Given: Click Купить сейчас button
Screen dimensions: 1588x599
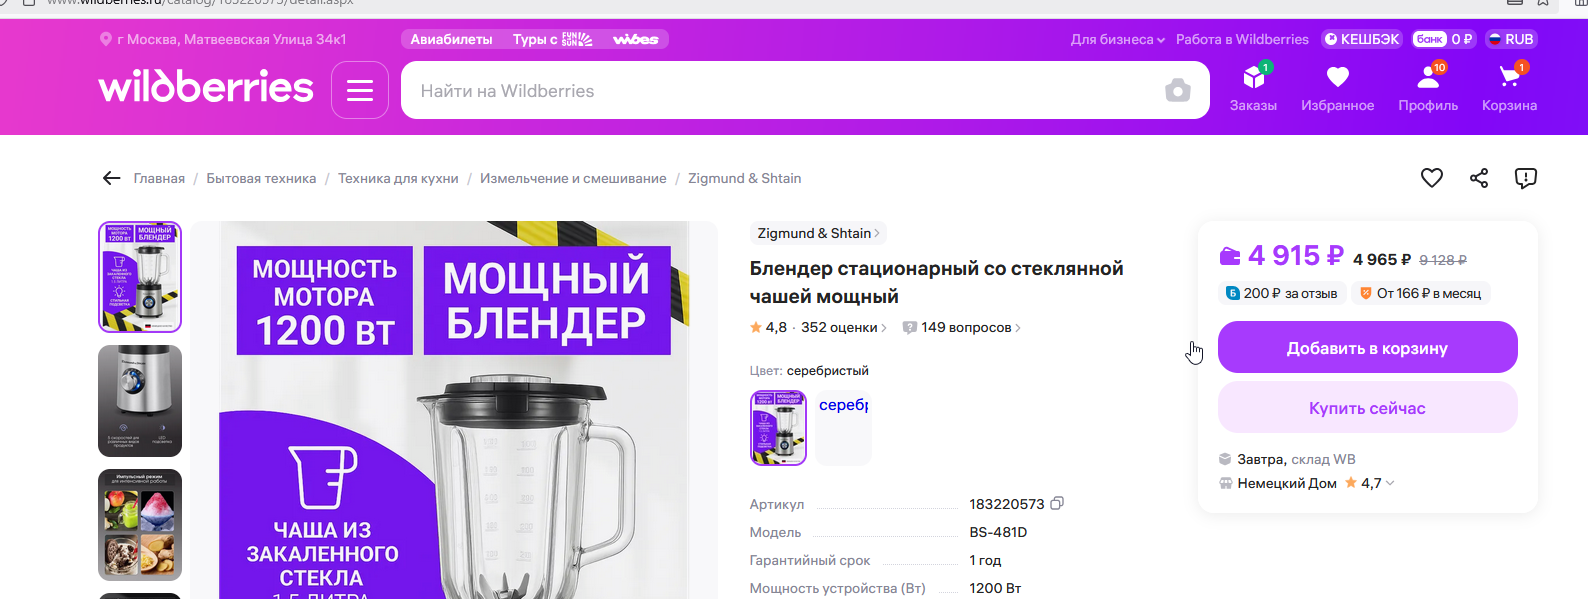Looking at the screenshot, I should (1367, 407).
